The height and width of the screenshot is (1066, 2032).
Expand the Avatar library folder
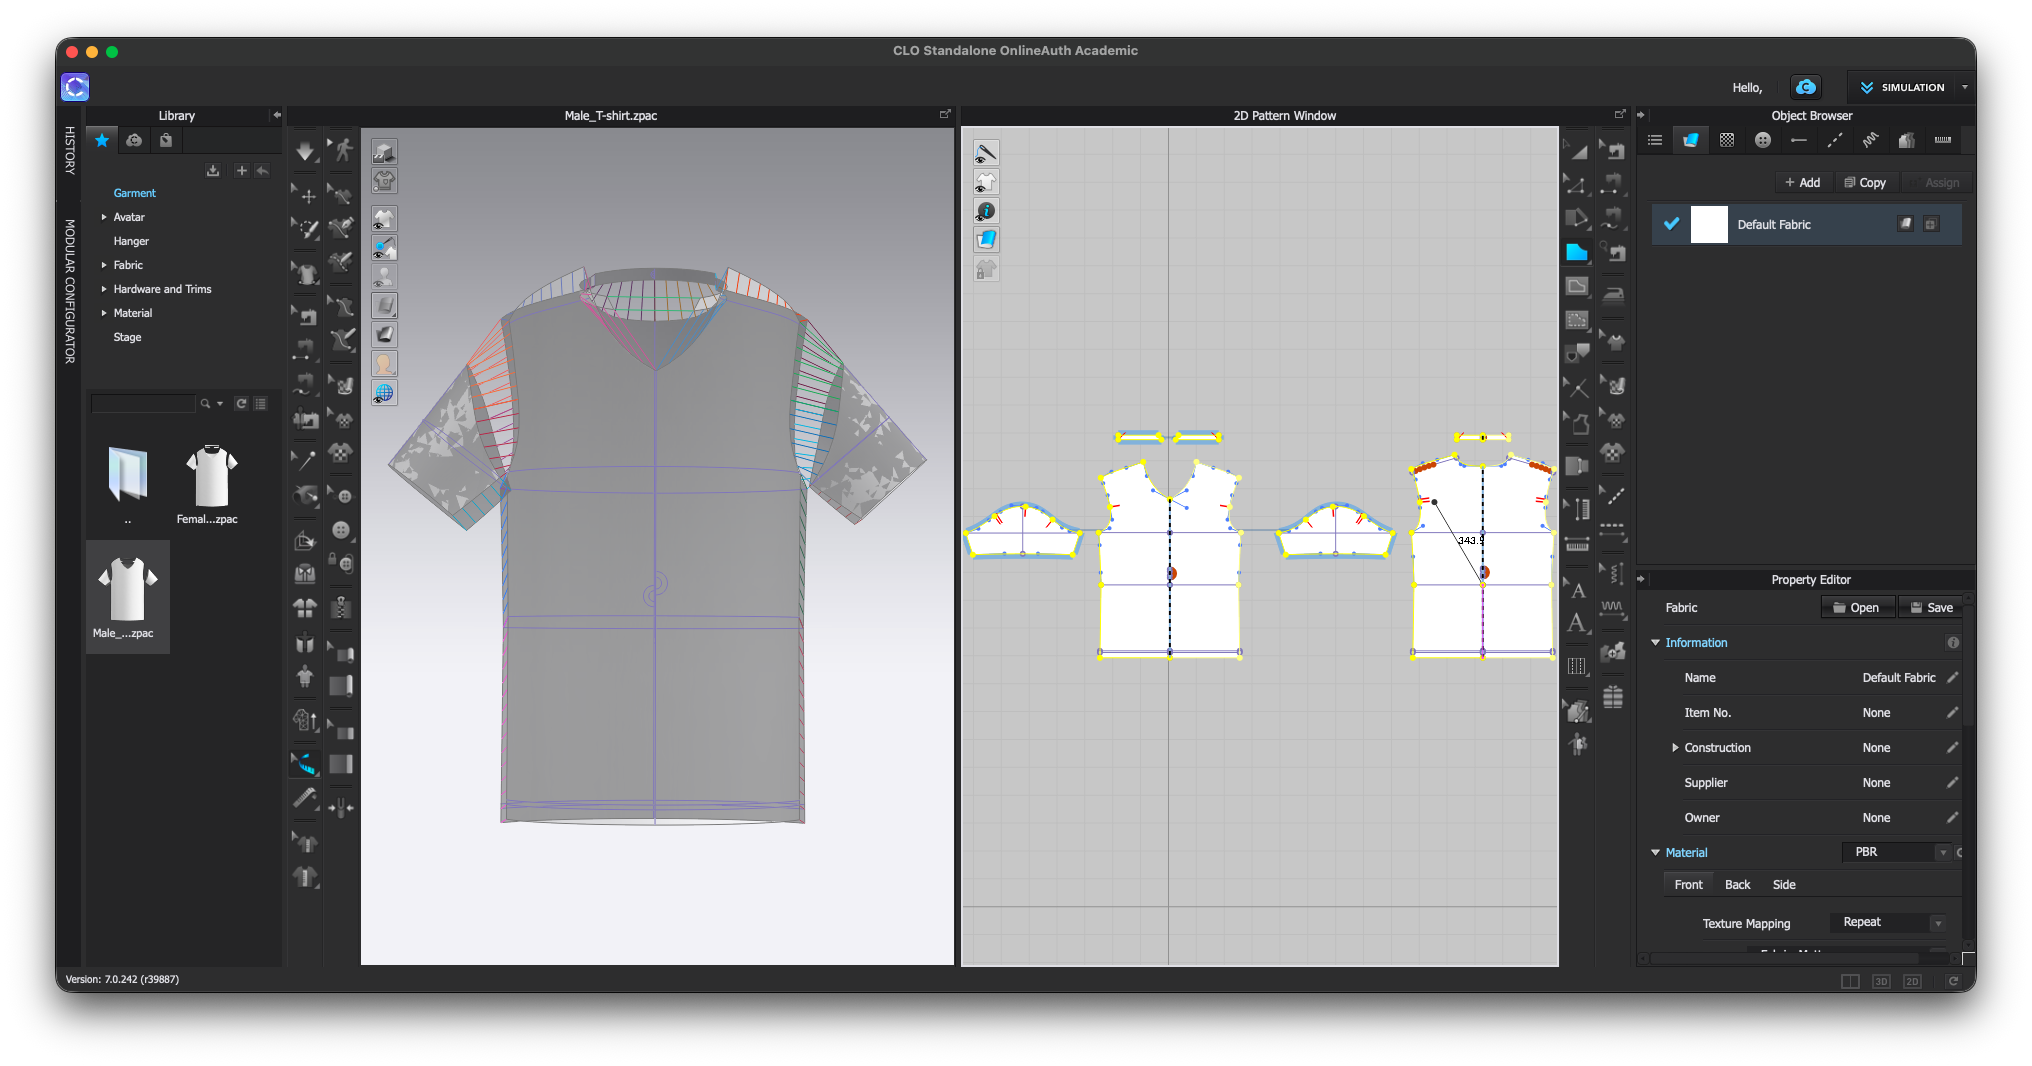(104, 217)
